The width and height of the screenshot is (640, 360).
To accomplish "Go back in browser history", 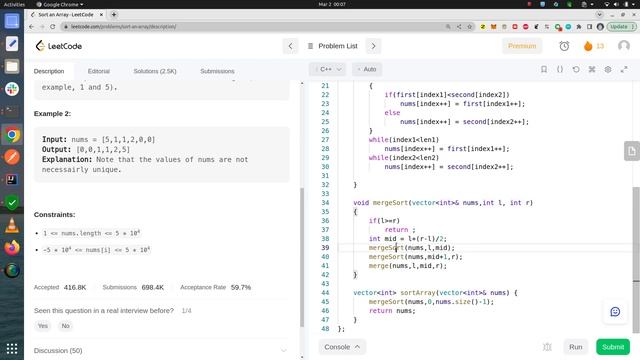I will [31, 27].
